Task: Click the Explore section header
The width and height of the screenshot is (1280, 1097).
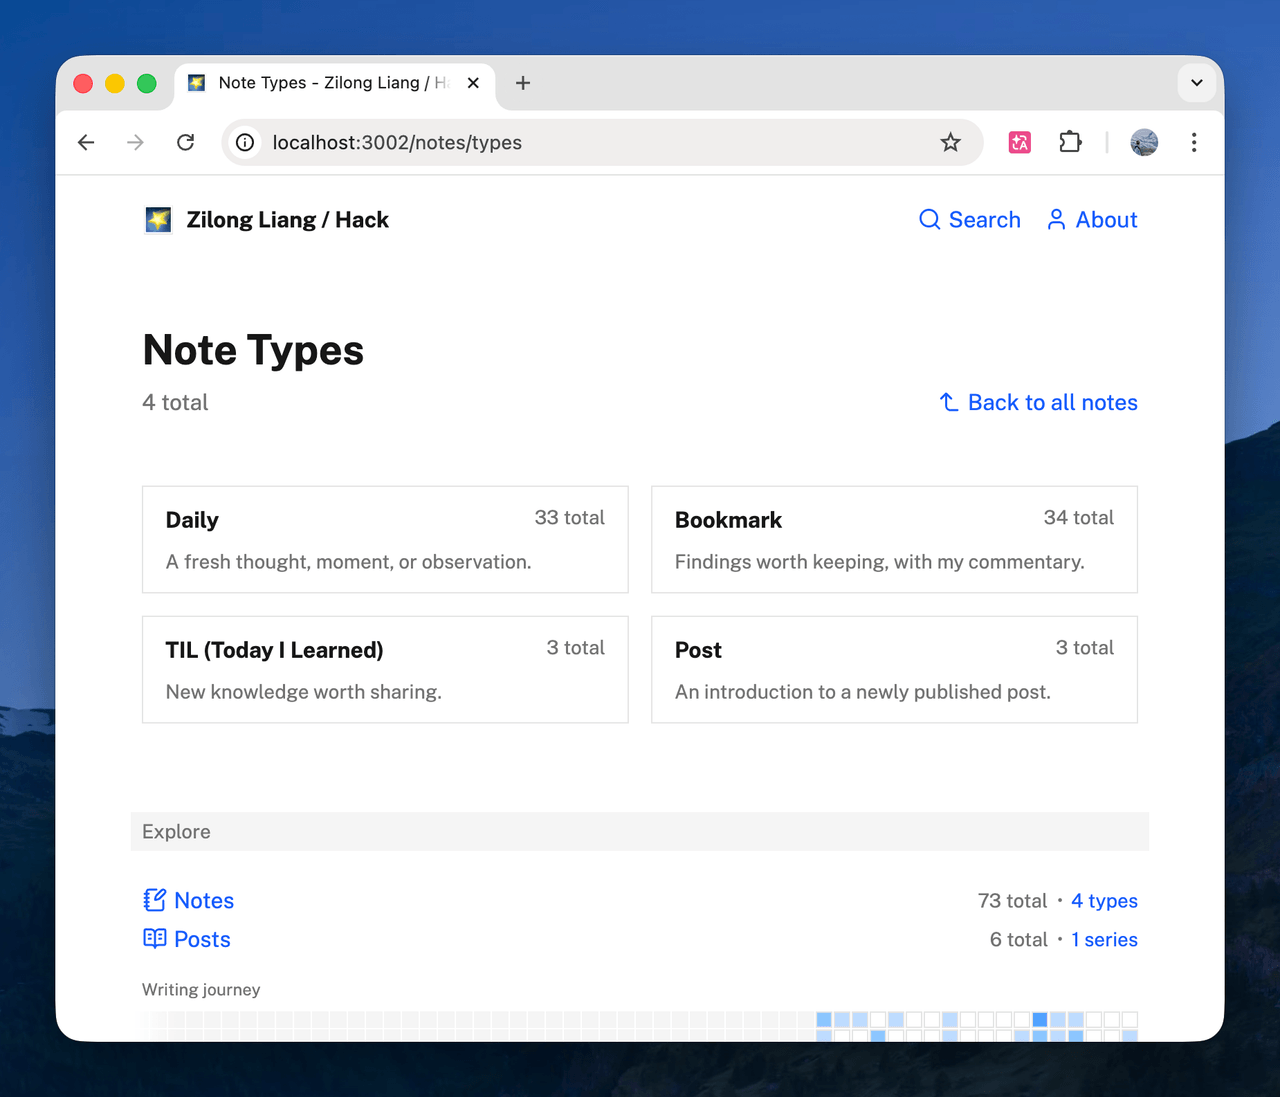Action: click(640, 831)
